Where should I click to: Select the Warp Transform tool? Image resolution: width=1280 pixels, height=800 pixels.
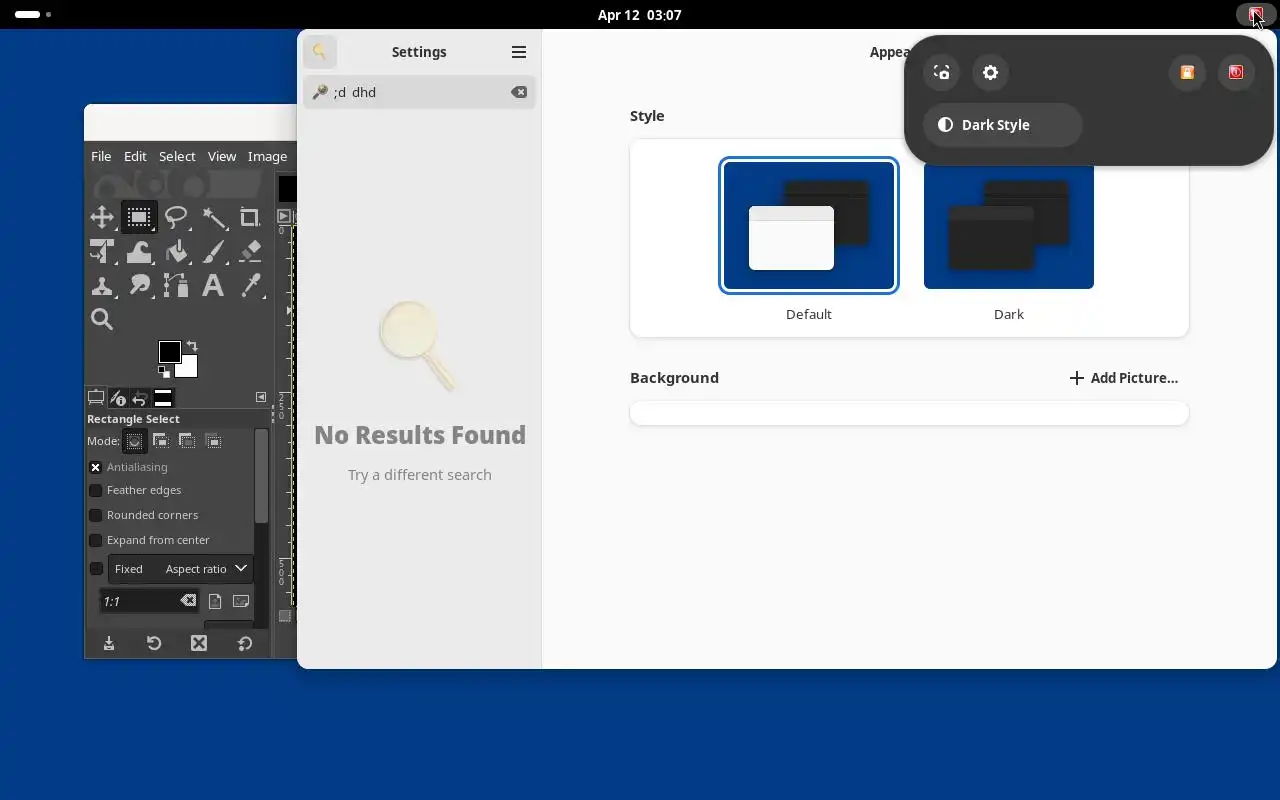point(139,251)
